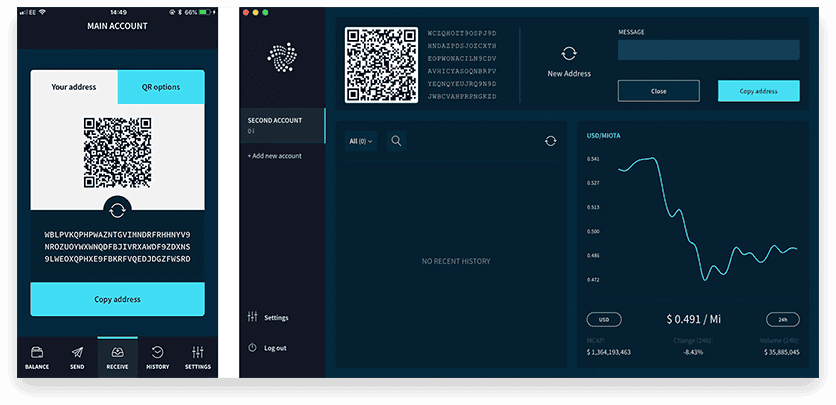This screenshot has width=836, height=405.
Task: Open Settings in desktop sidebar
Action: [x=268, y=318]
